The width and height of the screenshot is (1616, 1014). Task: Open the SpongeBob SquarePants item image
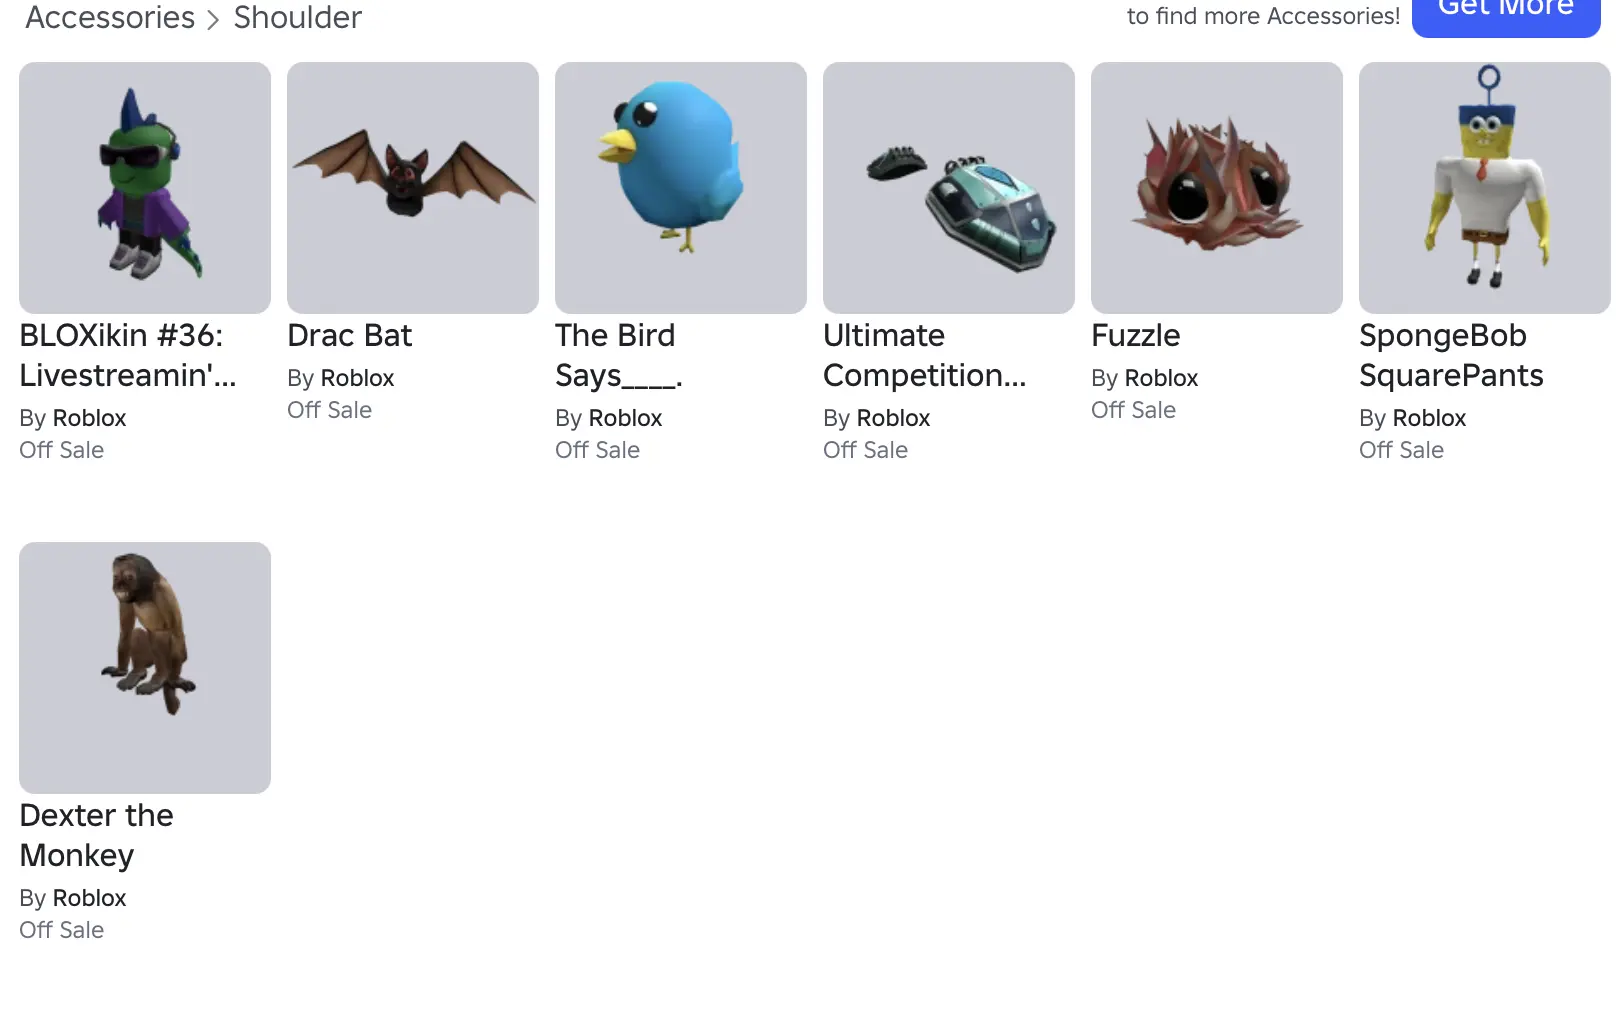pos(1485,188)
